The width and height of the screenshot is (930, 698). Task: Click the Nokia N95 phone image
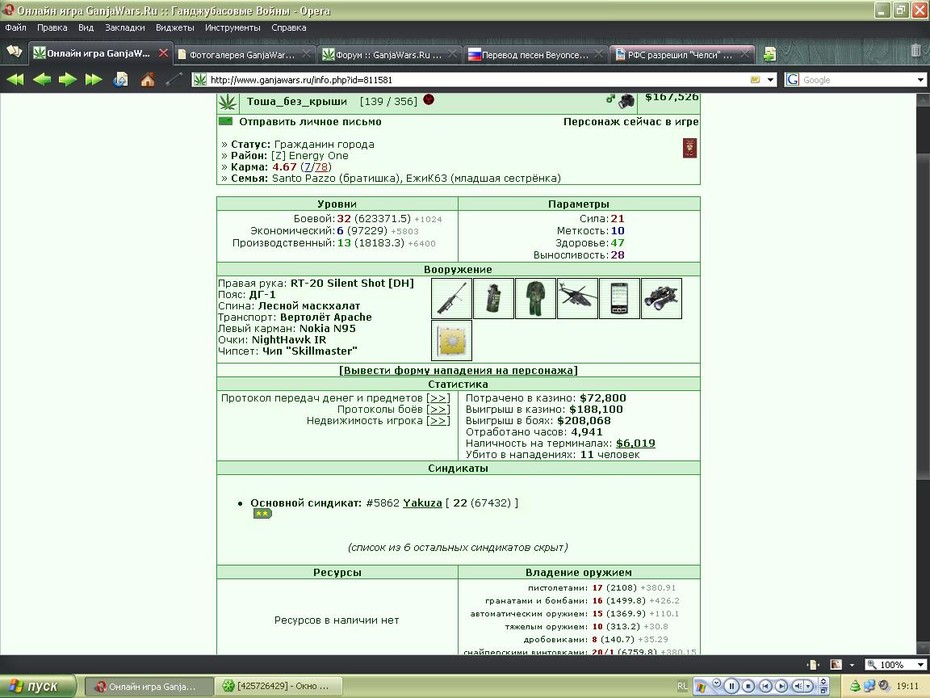pos(619,298)
